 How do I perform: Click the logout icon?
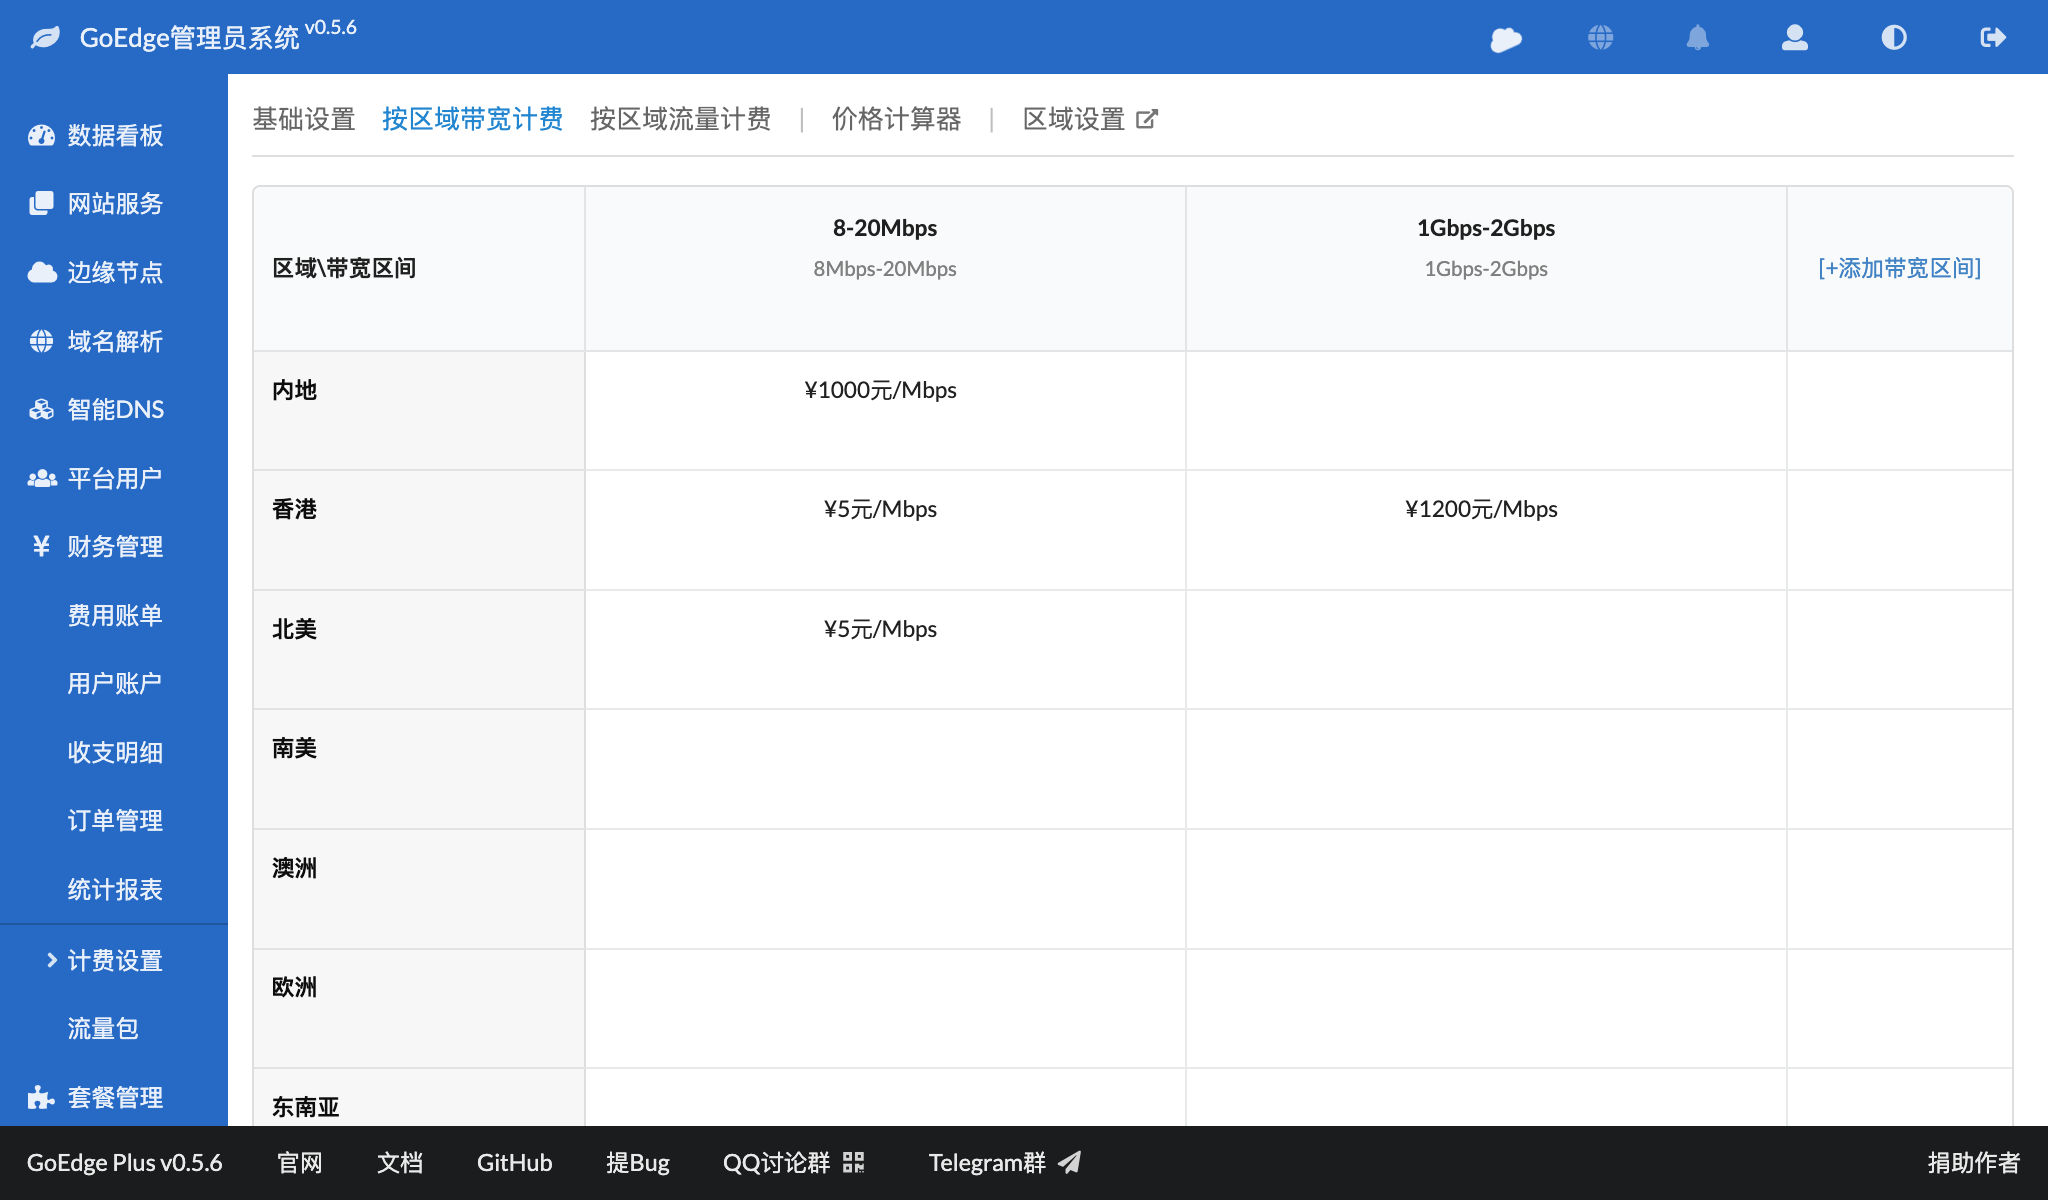[1993, 37]
